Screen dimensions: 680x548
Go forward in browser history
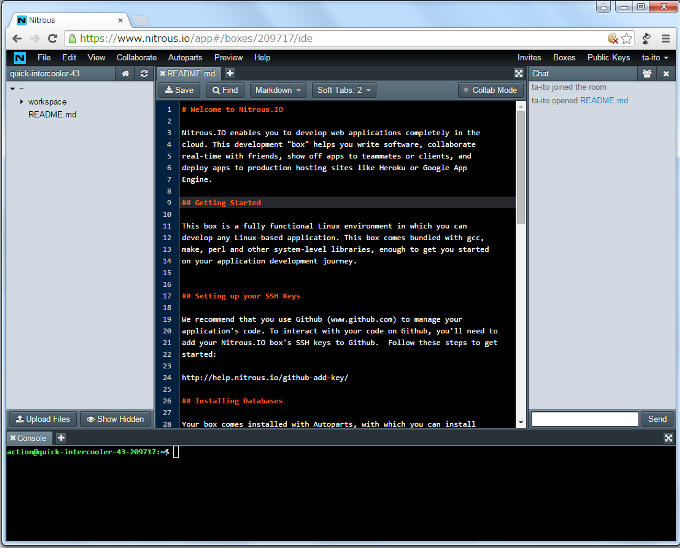(x=35, y=39)
